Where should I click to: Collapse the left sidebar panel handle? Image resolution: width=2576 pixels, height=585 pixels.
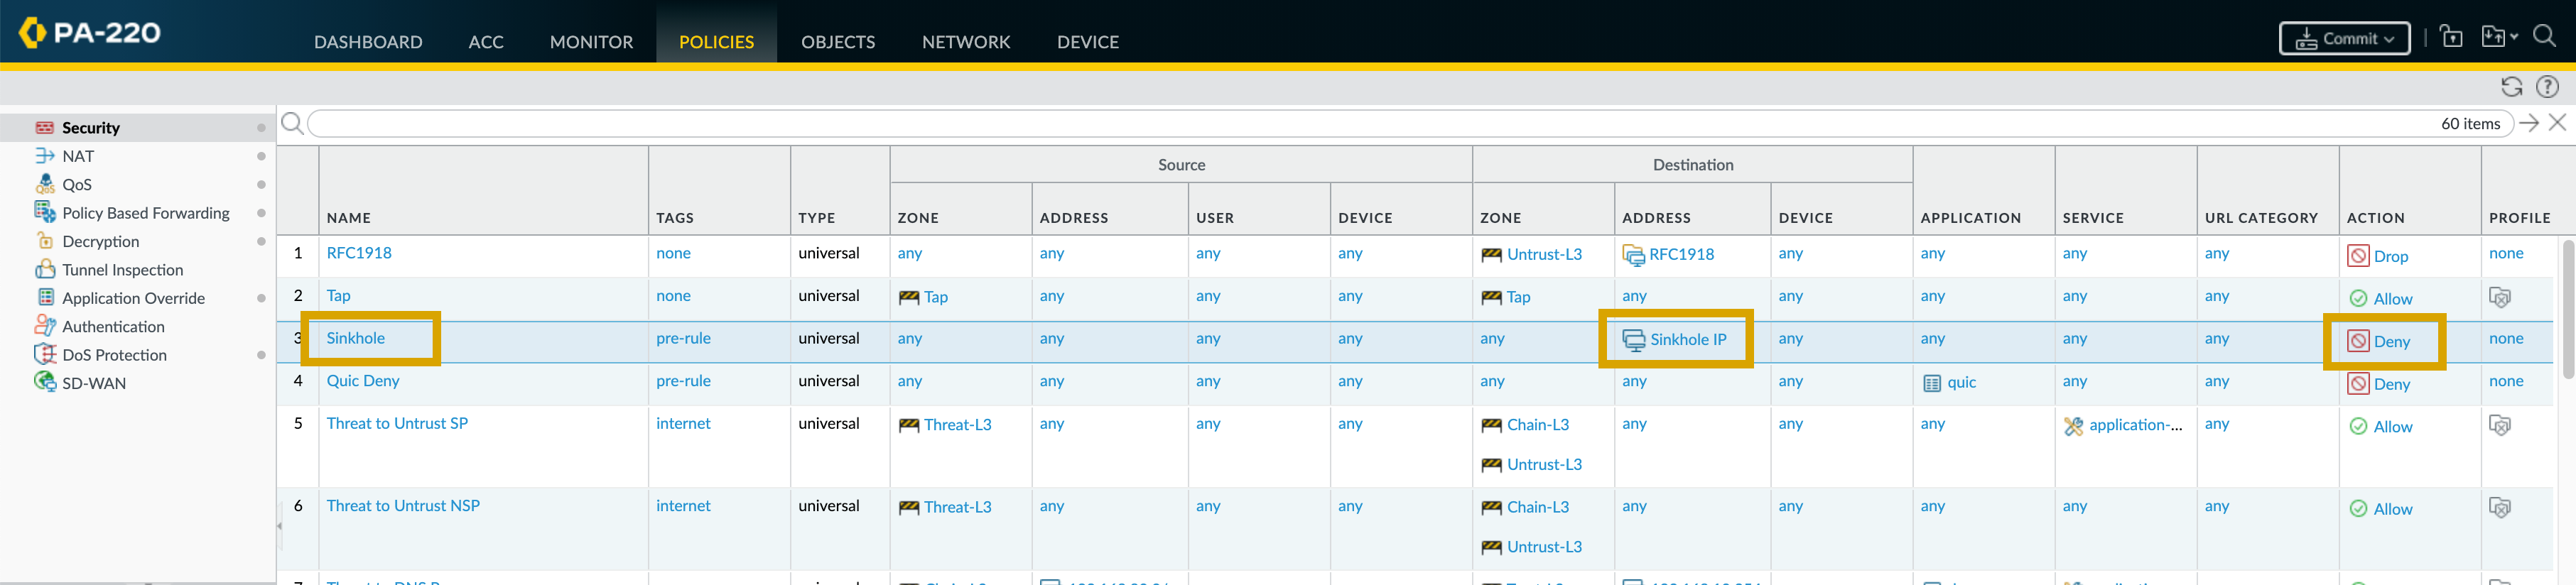(279, 525)
